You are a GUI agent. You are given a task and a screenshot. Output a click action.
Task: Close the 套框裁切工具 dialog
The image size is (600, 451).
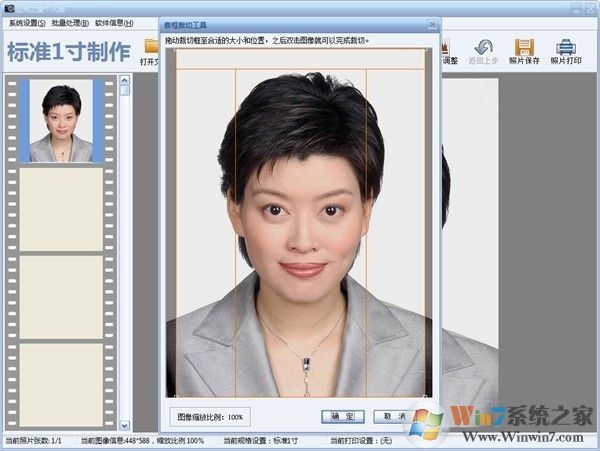(432, 25)
